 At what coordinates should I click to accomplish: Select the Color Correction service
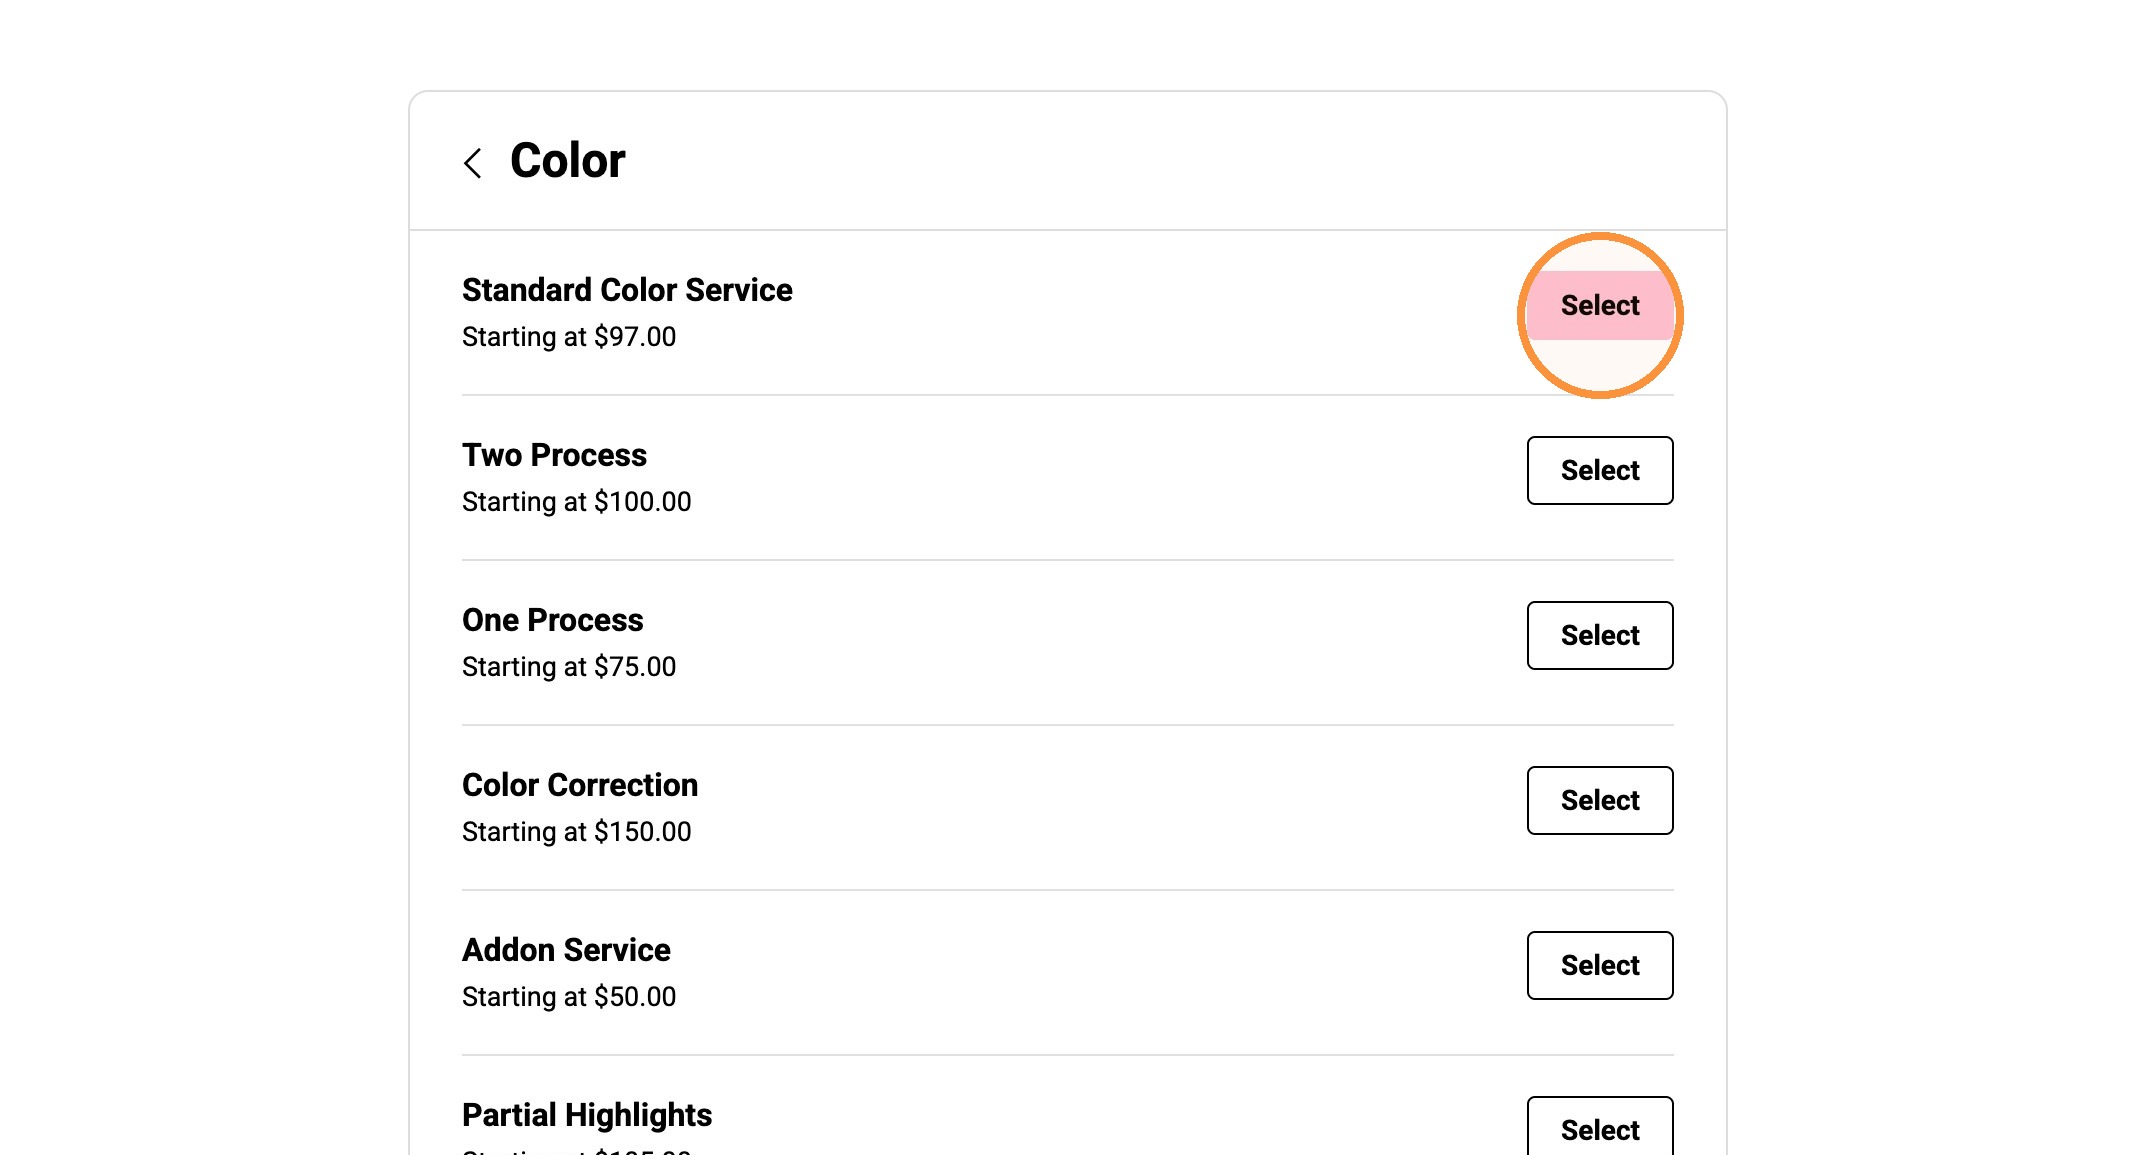(x=1600, y=800)
